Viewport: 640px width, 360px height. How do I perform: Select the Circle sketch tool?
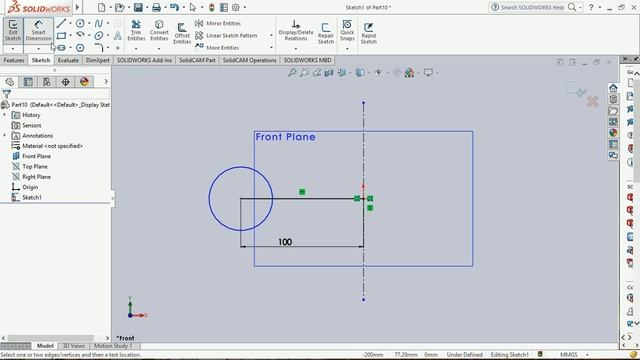coord(80,23)
